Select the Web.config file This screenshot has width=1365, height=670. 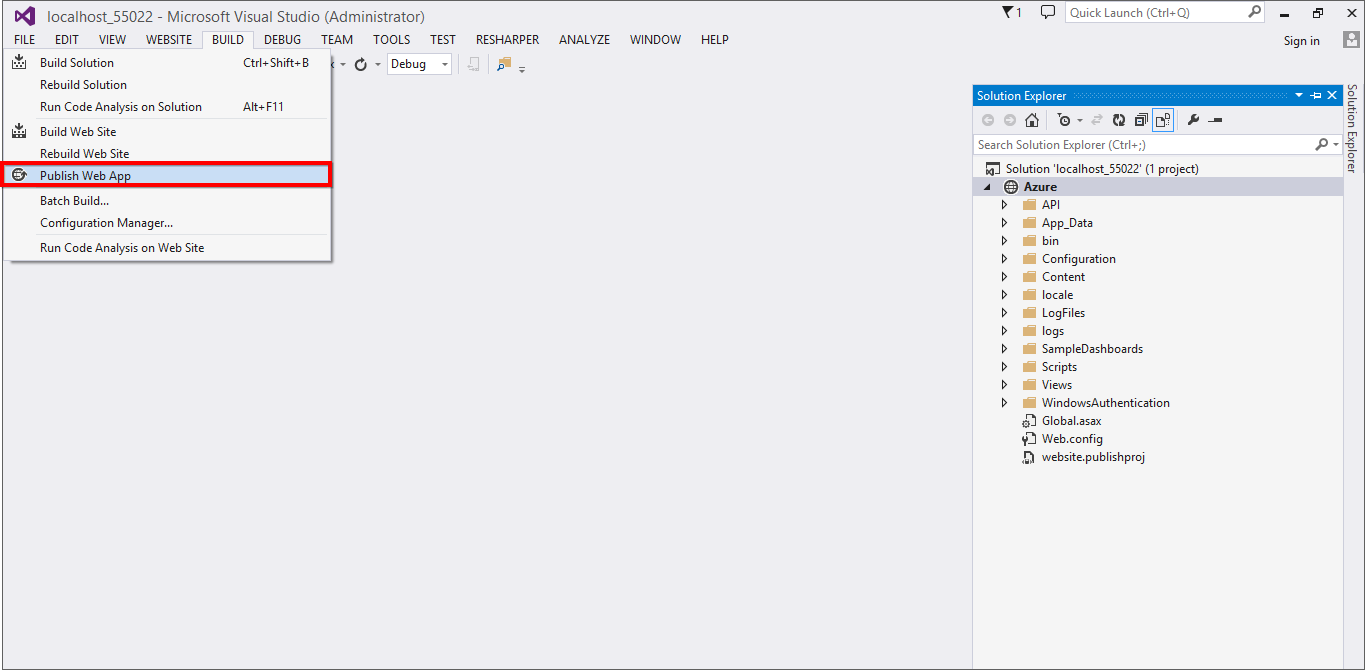pyautogui.click(x=1072, y=439)
